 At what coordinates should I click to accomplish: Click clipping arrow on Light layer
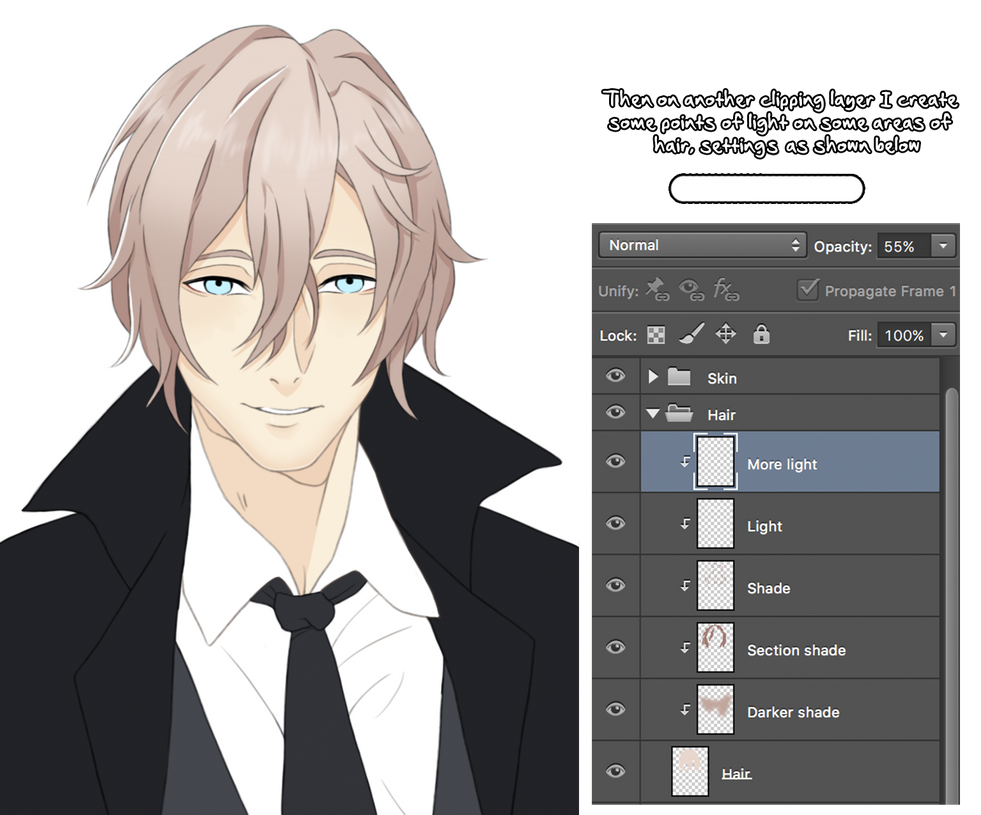[x=686, y=524]
